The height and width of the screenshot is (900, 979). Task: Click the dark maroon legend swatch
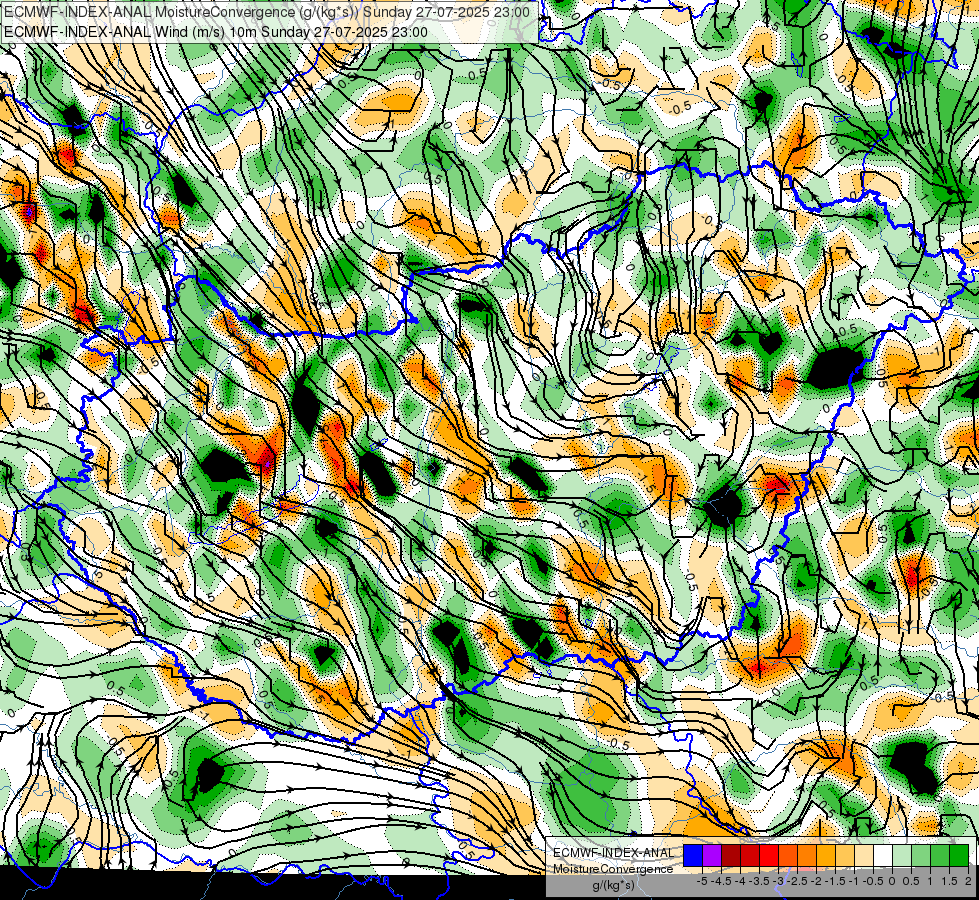731,855
